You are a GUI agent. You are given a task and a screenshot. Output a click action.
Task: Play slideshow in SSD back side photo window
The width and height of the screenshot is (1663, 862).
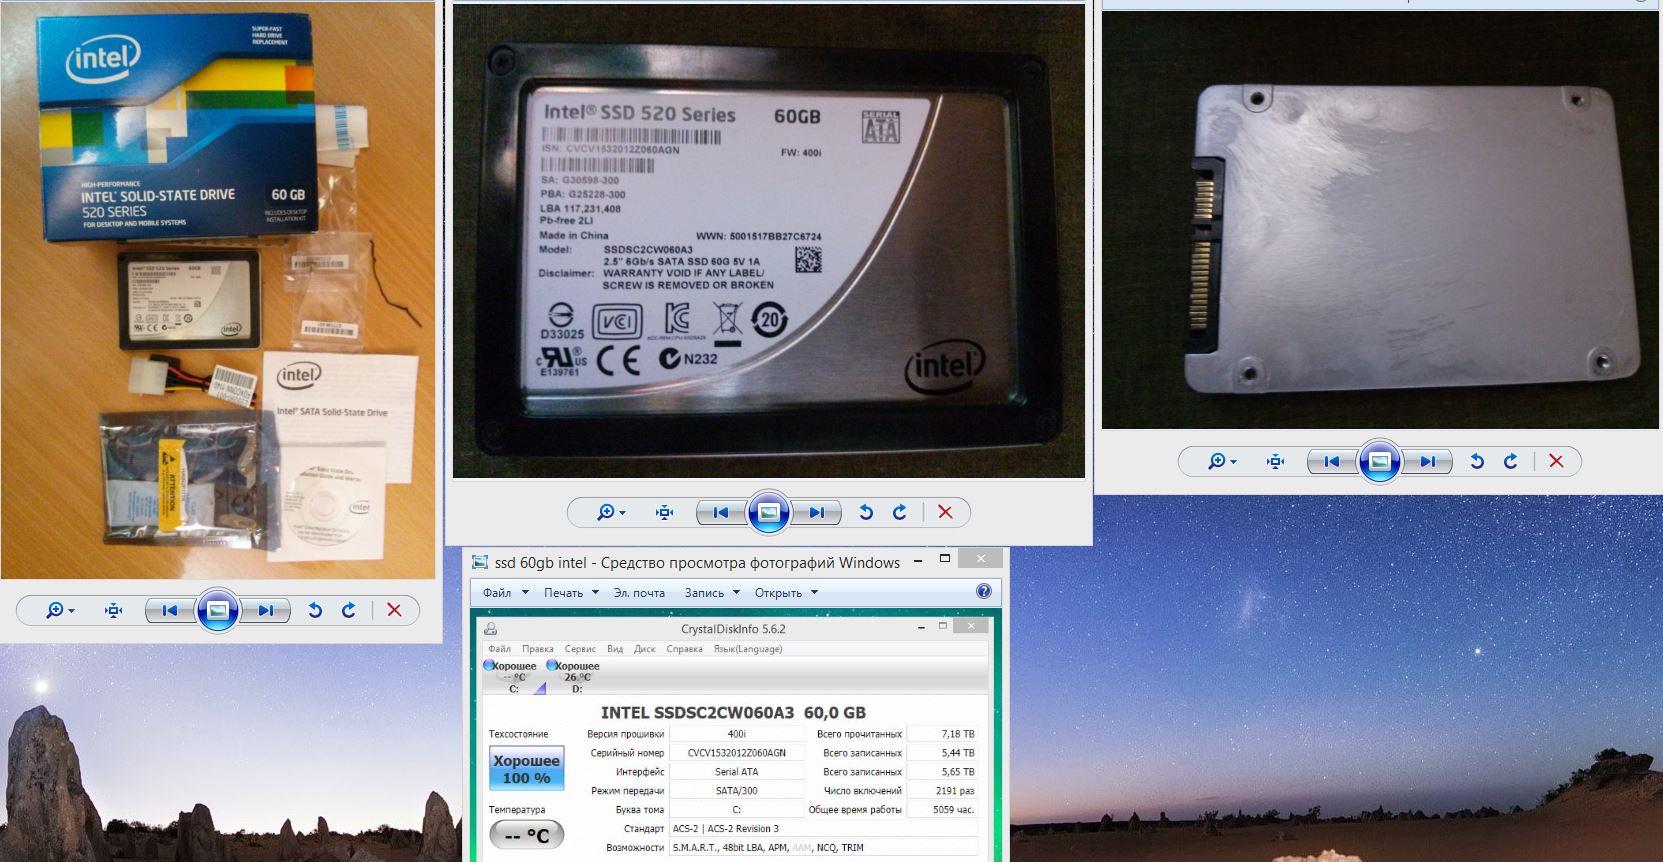coord(1380,461)
